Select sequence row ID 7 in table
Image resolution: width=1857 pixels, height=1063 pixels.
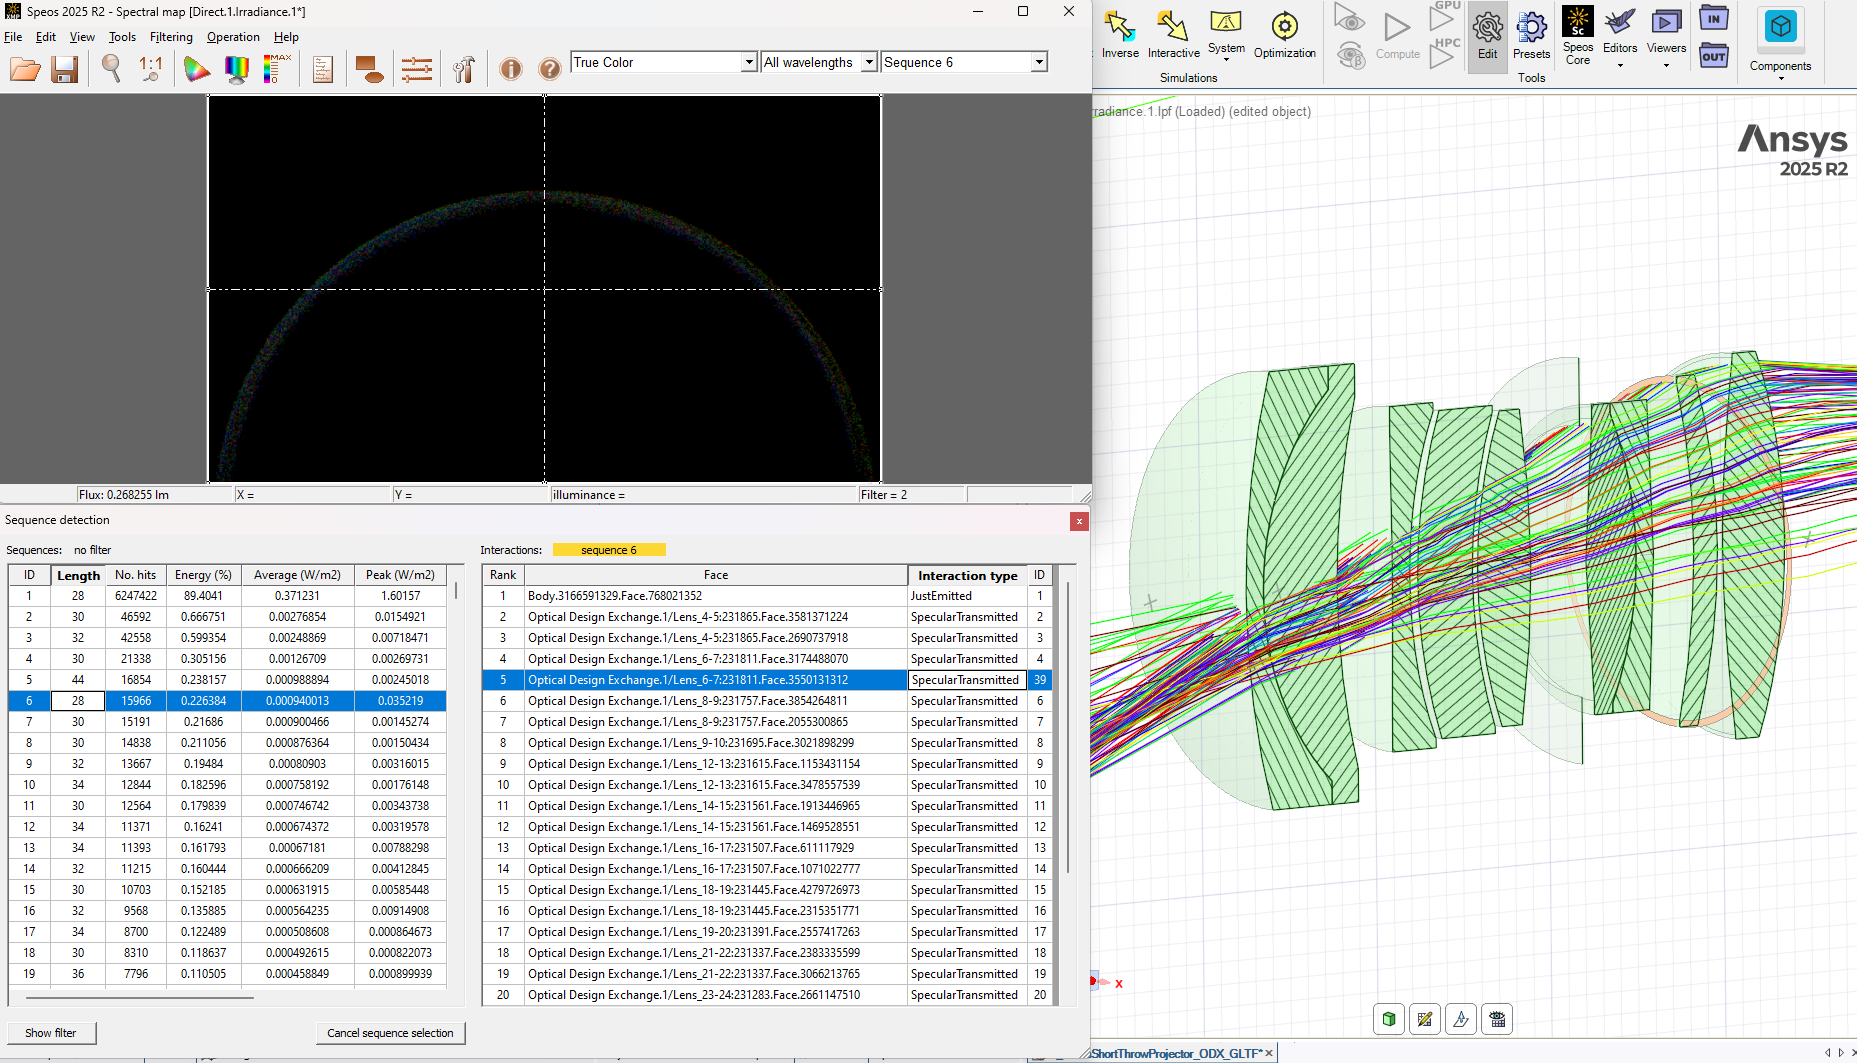tap(227, 722)
